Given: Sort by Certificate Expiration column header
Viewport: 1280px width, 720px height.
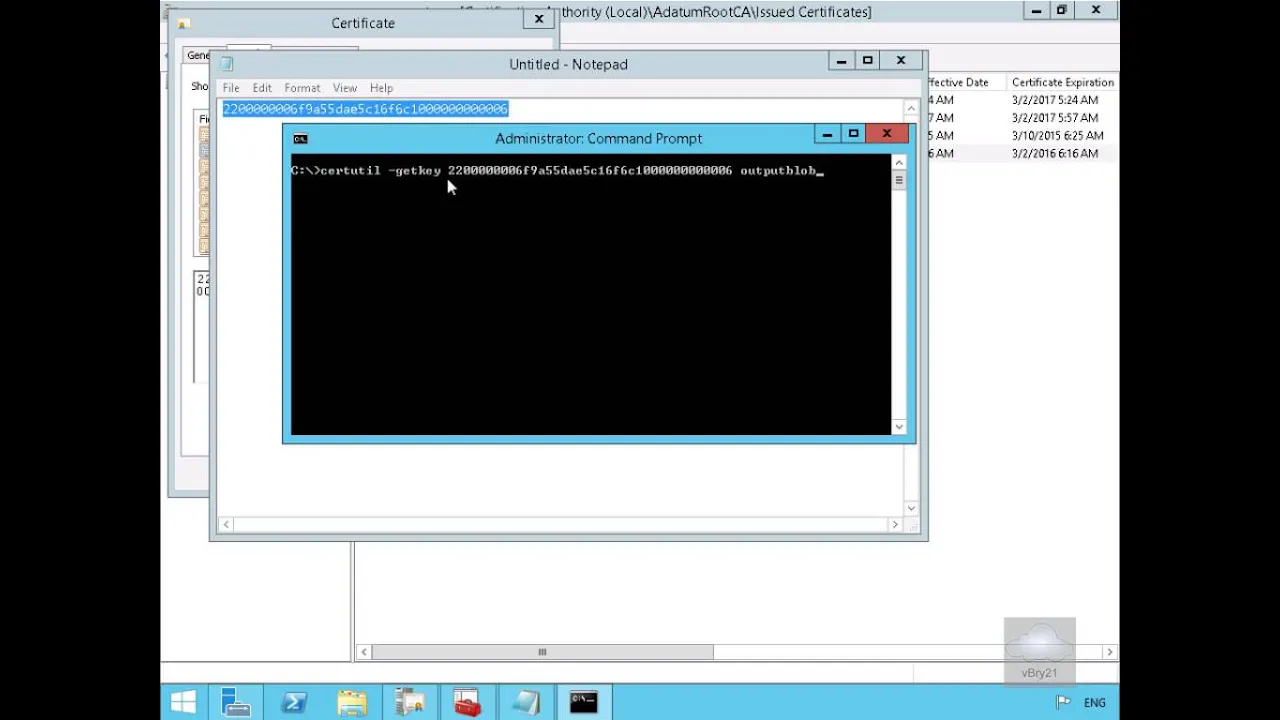Looking at the screenshot, I should pos(1062,82).
